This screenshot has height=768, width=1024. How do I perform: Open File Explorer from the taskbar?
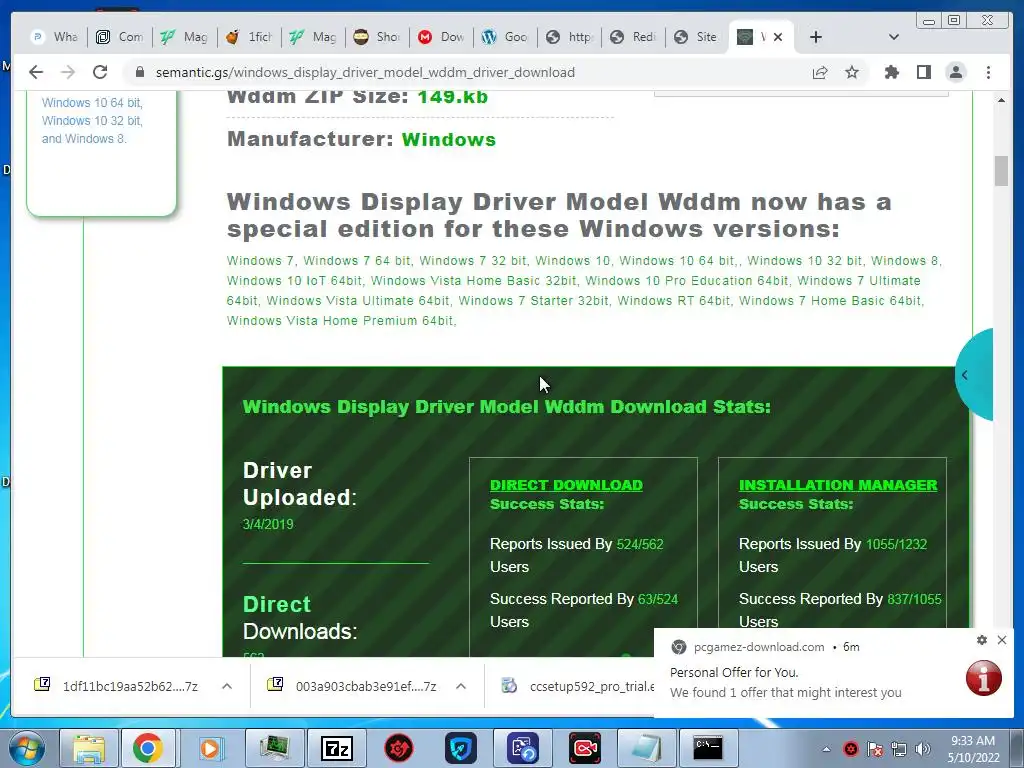coord(89,748)
